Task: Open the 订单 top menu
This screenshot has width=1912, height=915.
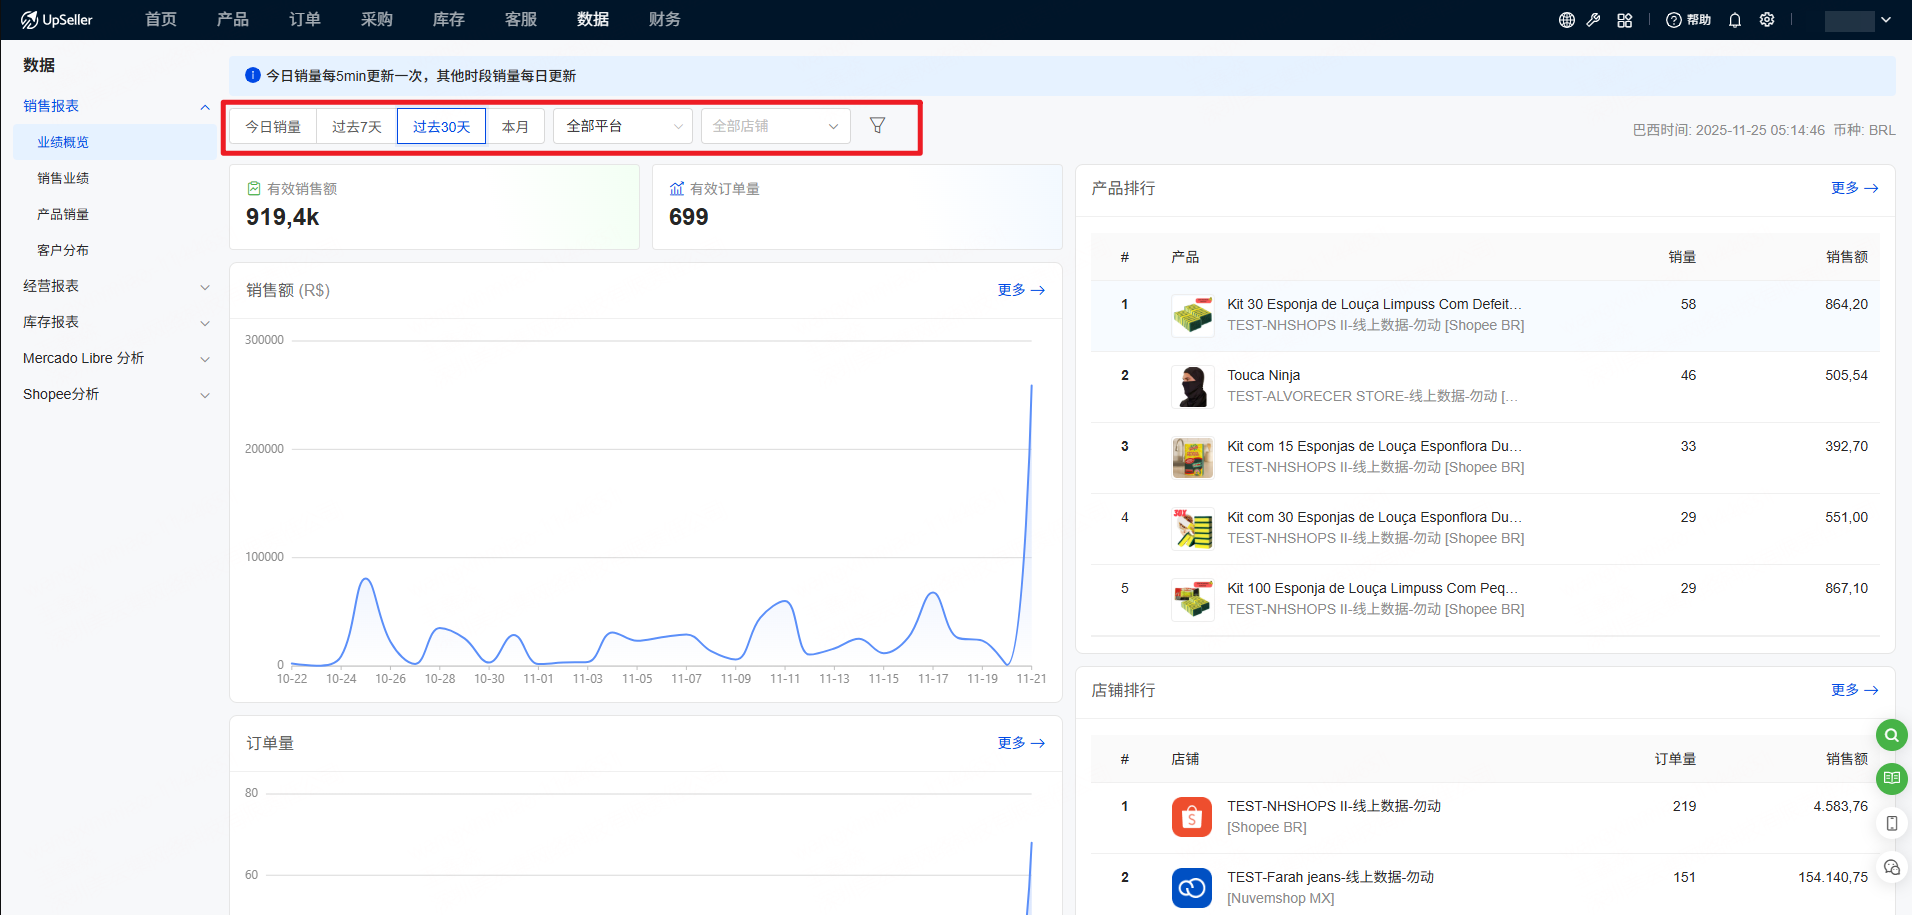Action: pyautogui.click(x=305, y=20)
